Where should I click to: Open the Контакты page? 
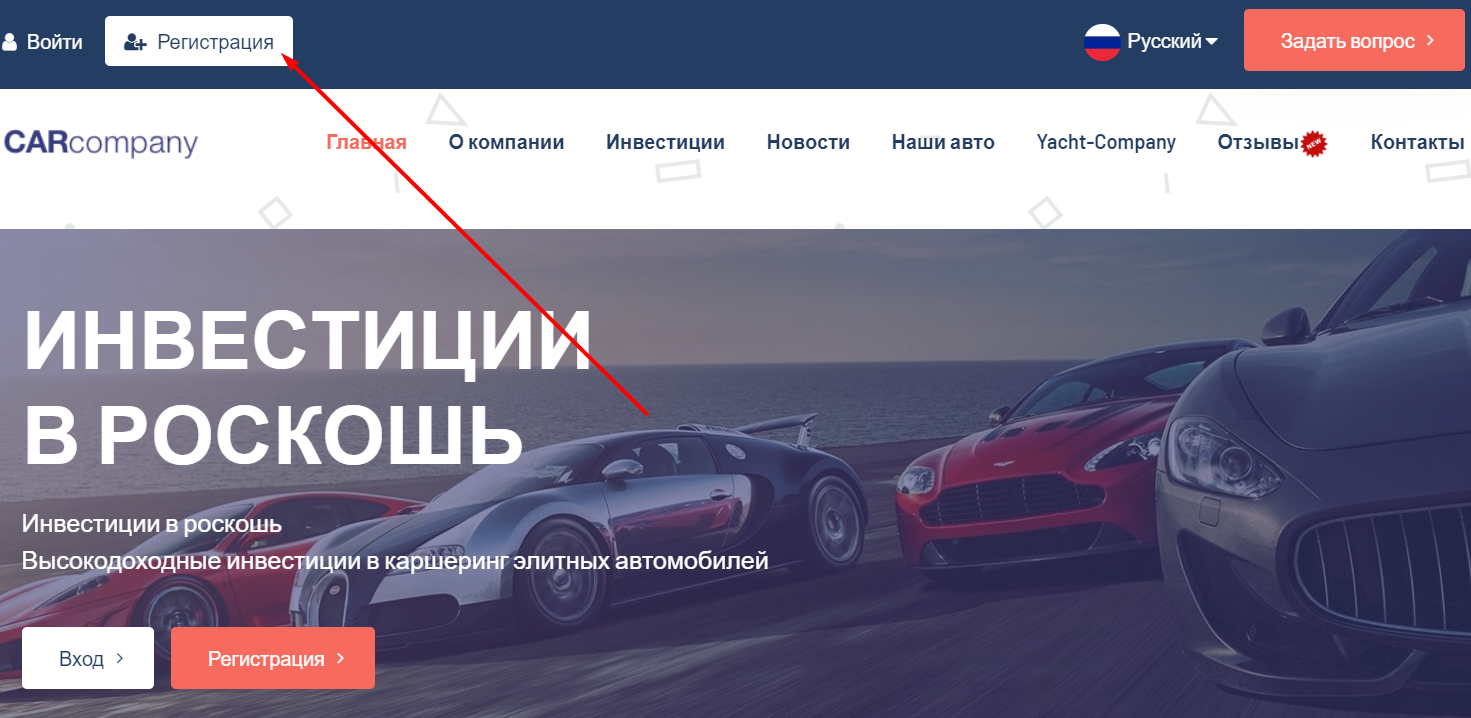(x=1418, y=142)
